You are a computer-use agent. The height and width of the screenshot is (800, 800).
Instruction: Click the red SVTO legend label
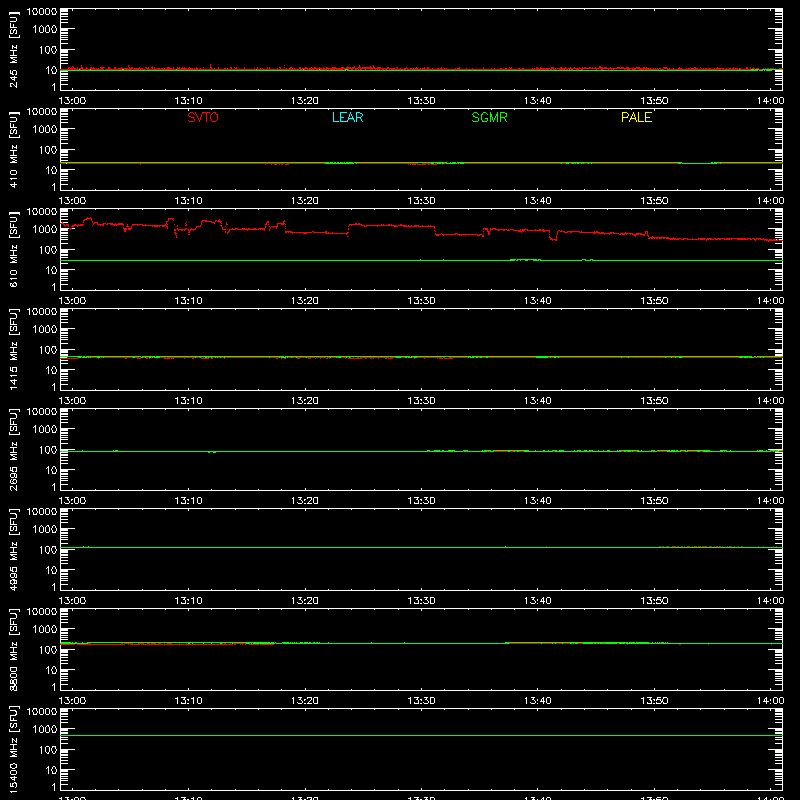click(x=203, y=117)
